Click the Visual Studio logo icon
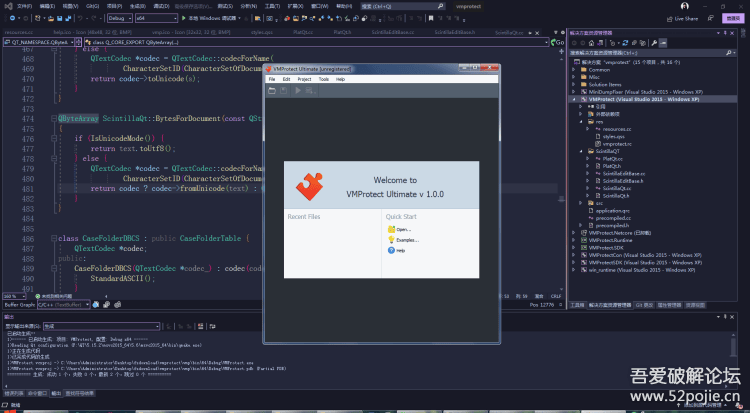 coord(8,6)
